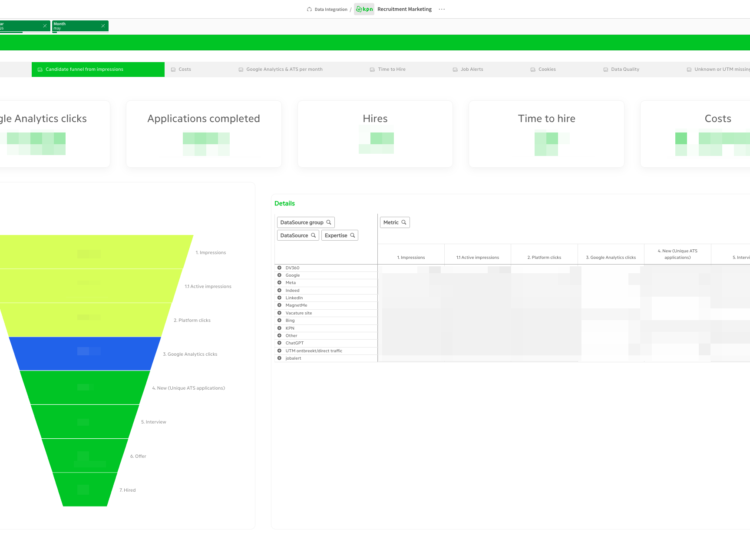This screenshot has width=750, height=536.
Task: Select the Google Analytics clicks KPI card
Action: click(x=55, y=134)
